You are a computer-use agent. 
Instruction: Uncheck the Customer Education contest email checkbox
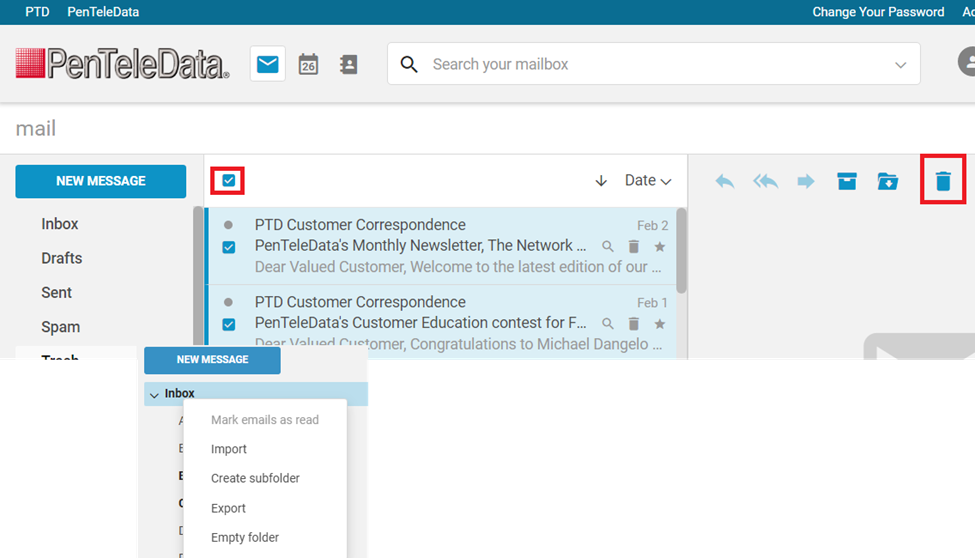pos(229,324)
